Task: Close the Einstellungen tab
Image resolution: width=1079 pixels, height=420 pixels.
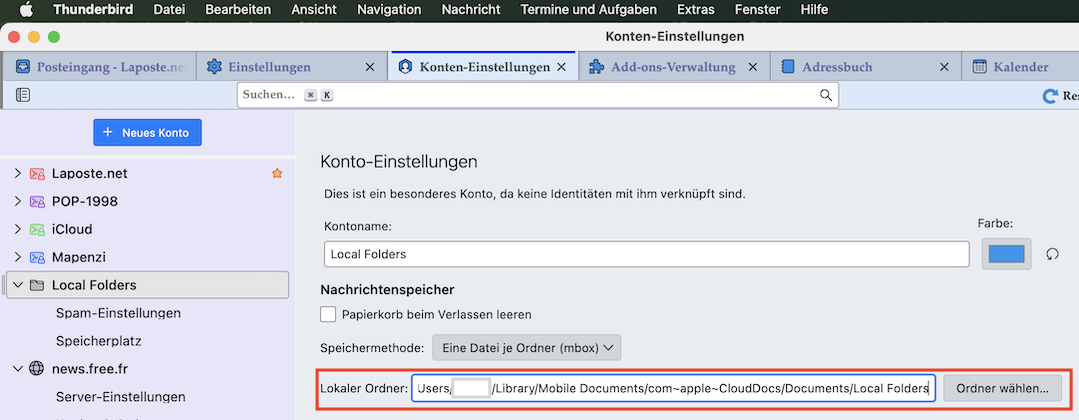Action: pos(370,67)
